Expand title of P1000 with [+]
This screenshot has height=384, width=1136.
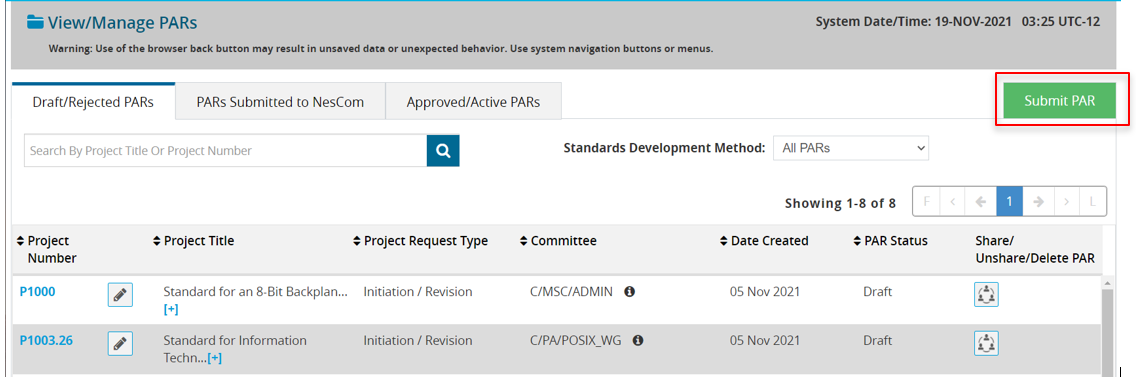[x=171, y=309]
